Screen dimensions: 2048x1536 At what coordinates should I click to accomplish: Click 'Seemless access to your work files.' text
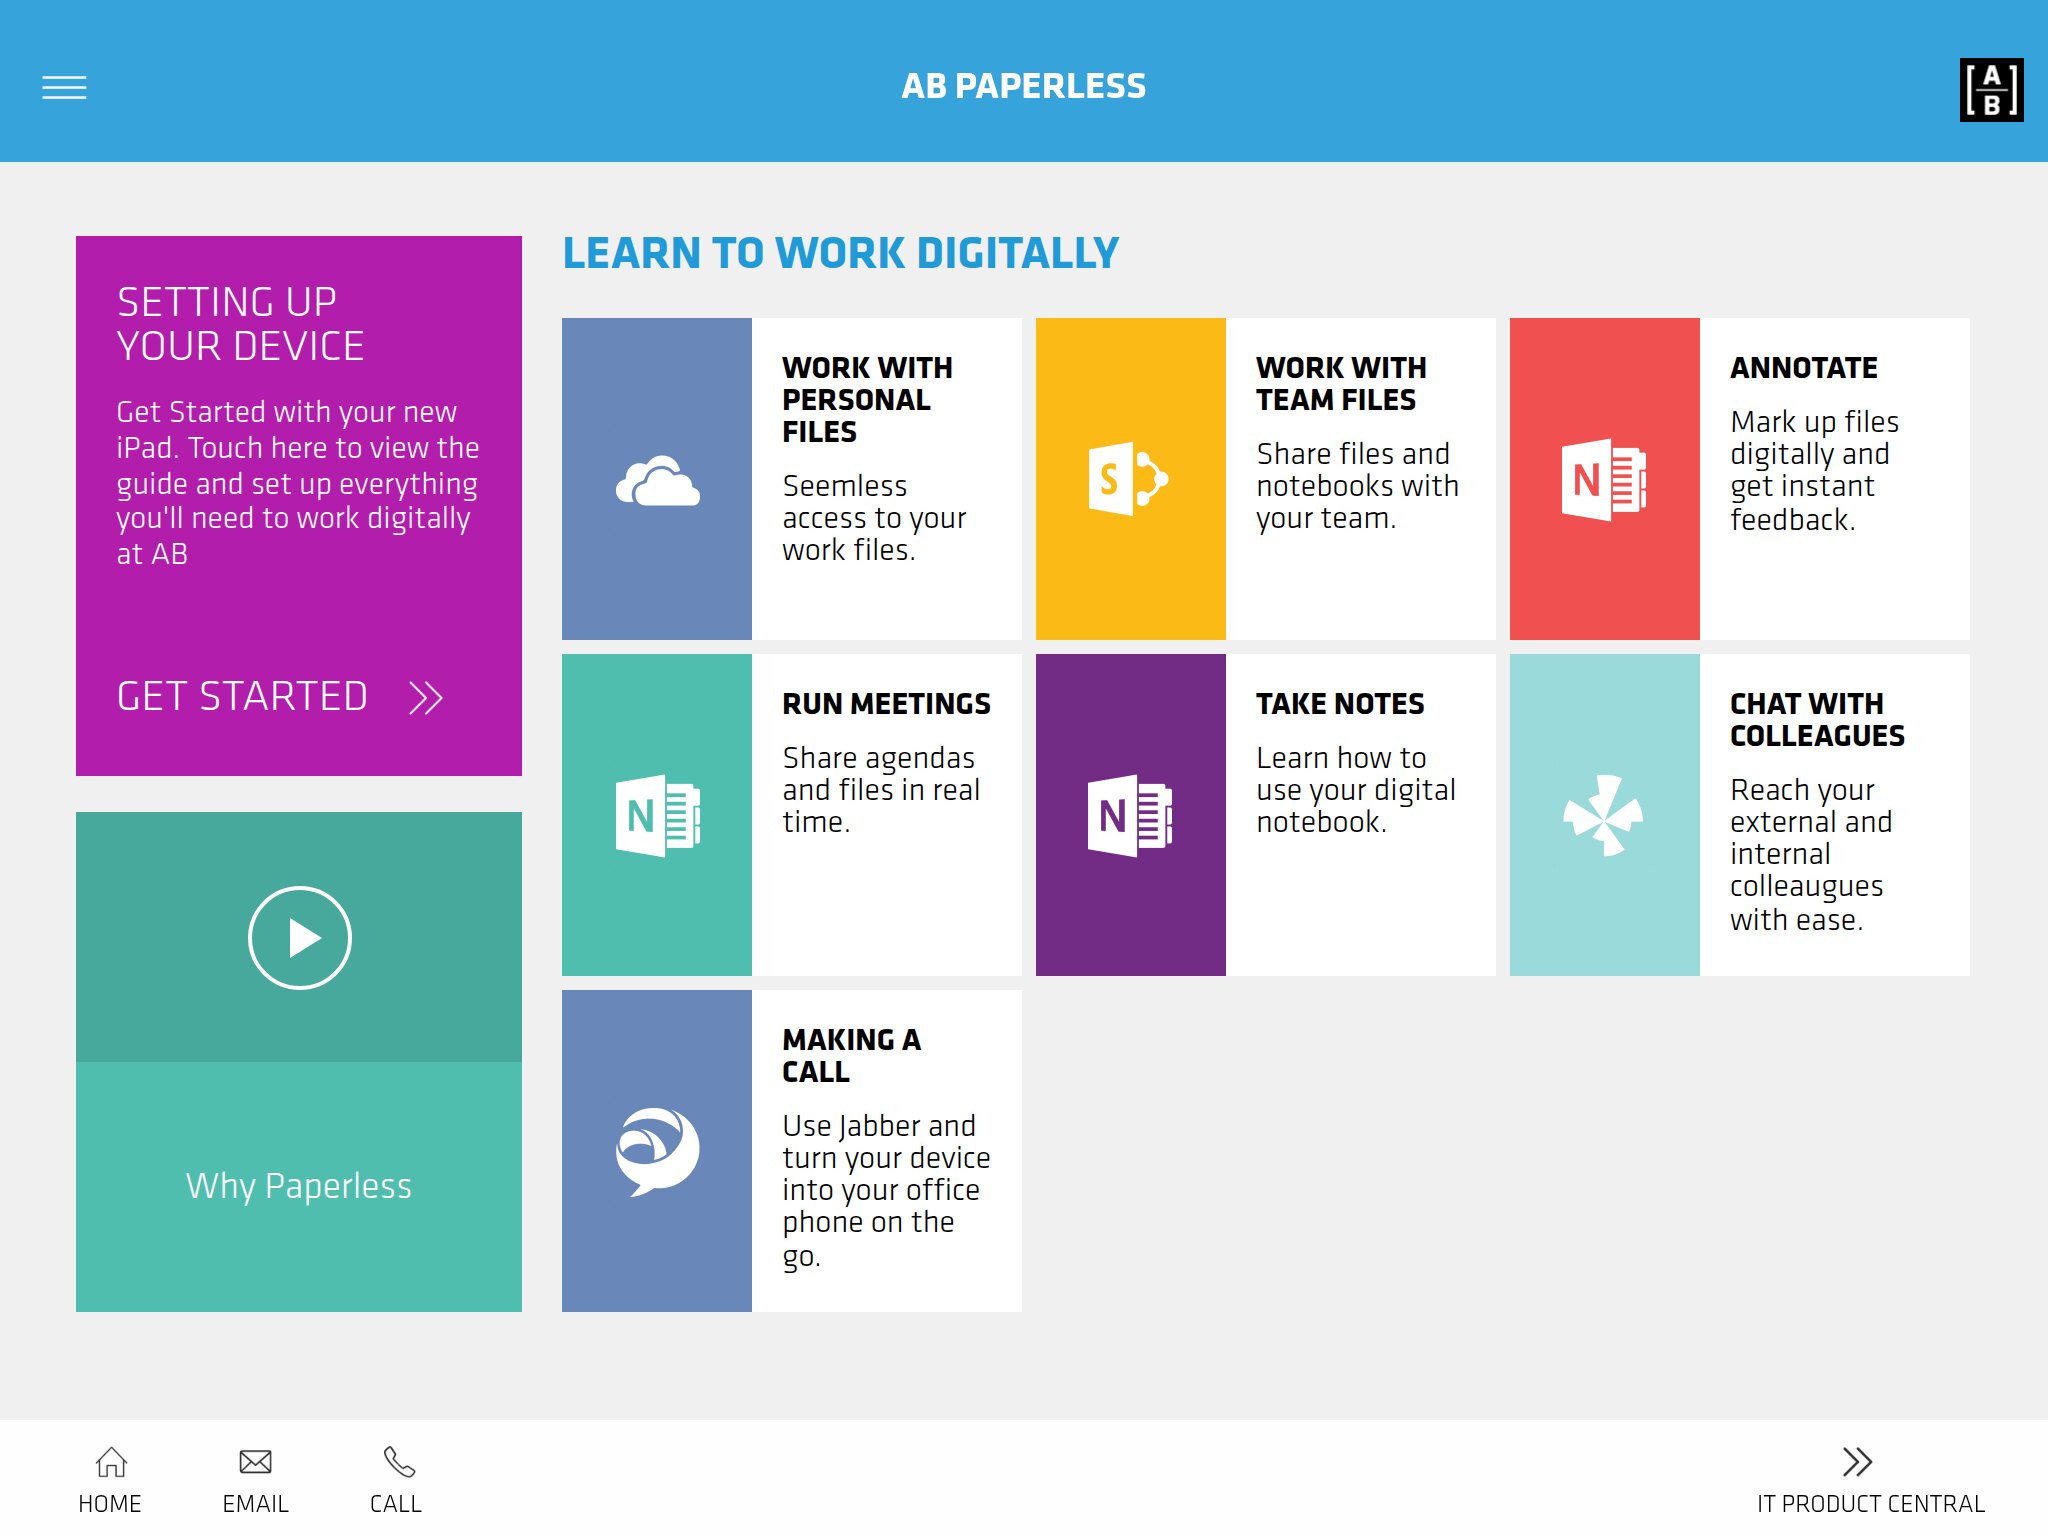point(874,518)
